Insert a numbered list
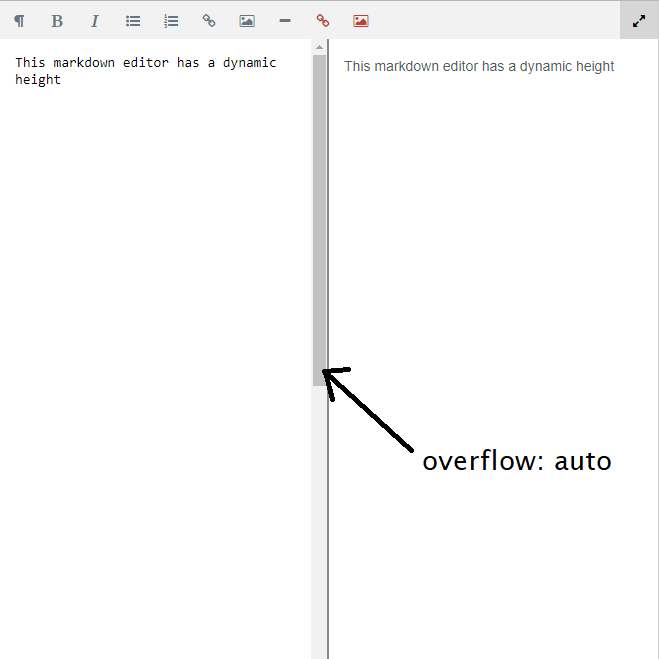The image size is (659, 659). (171, 21)
